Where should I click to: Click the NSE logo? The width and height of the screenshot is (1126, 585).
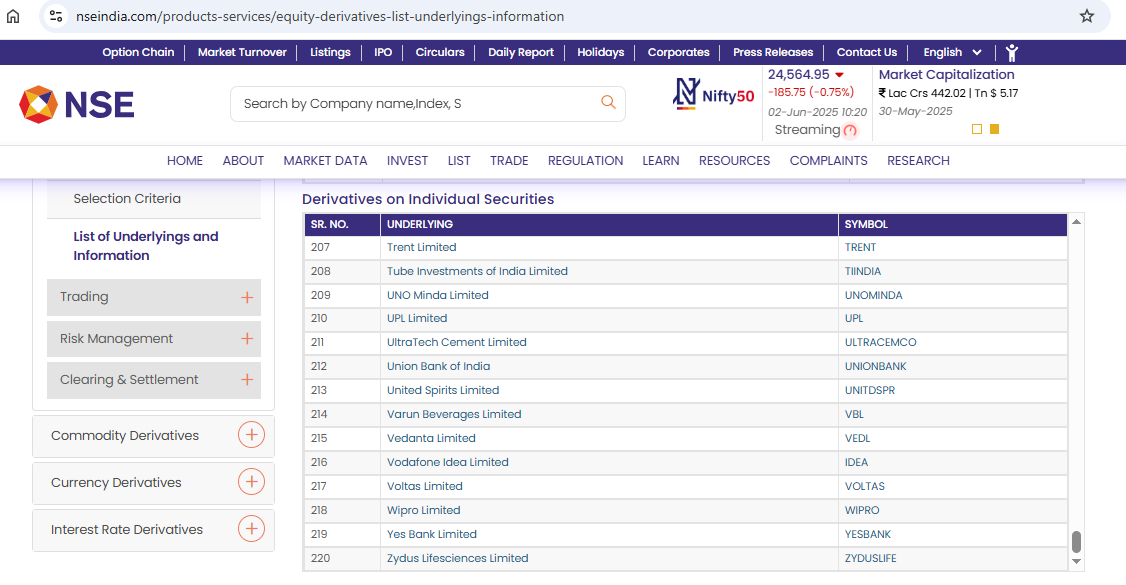point(76,105)
